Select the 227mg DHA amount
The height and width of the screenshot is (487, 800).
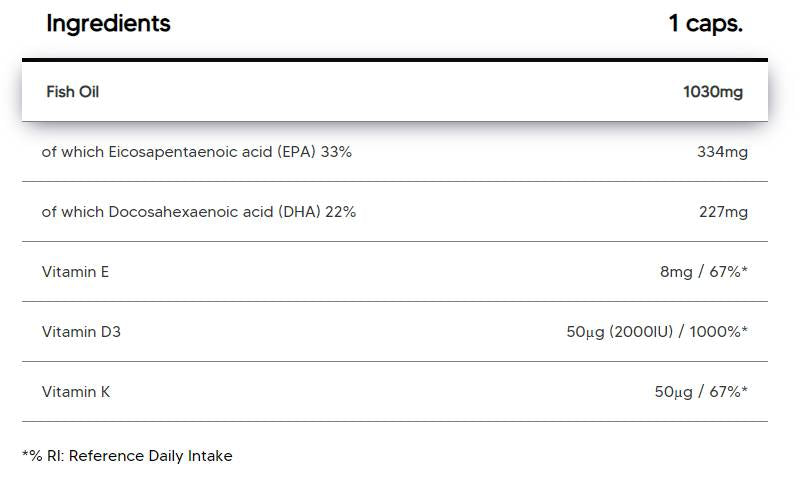pos(722,212)
